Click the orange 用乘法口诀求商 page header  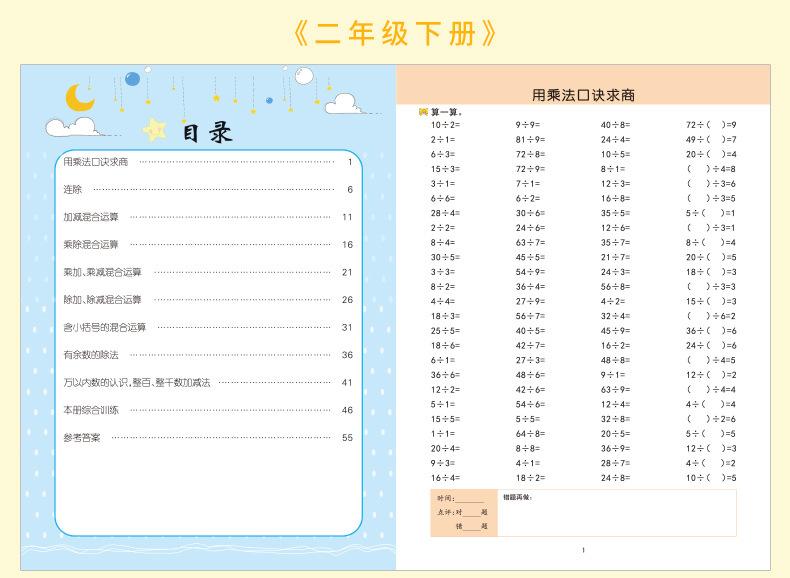click(583, 95)
